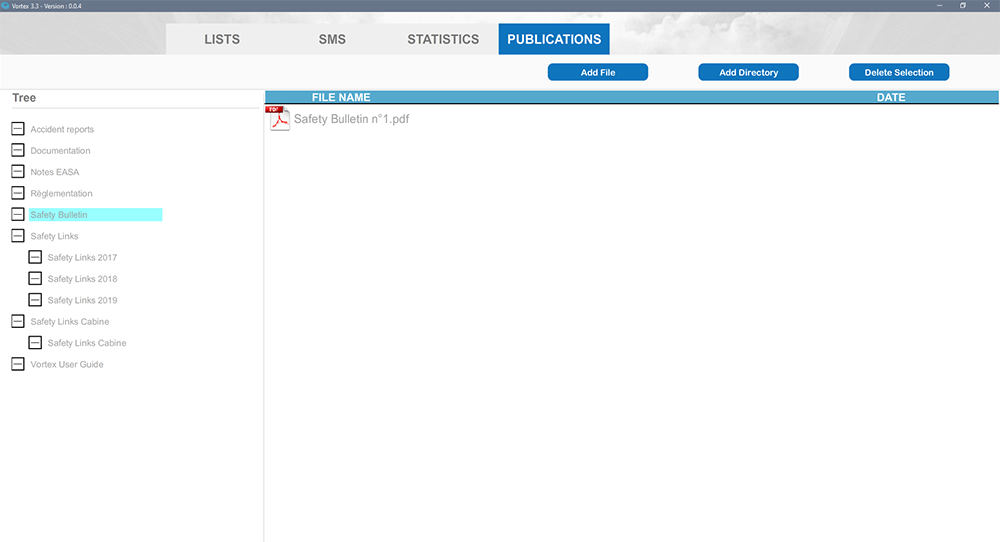Toggle the Safety Links Cabine parent node box
1000x542 pixels.
(18, 322)
